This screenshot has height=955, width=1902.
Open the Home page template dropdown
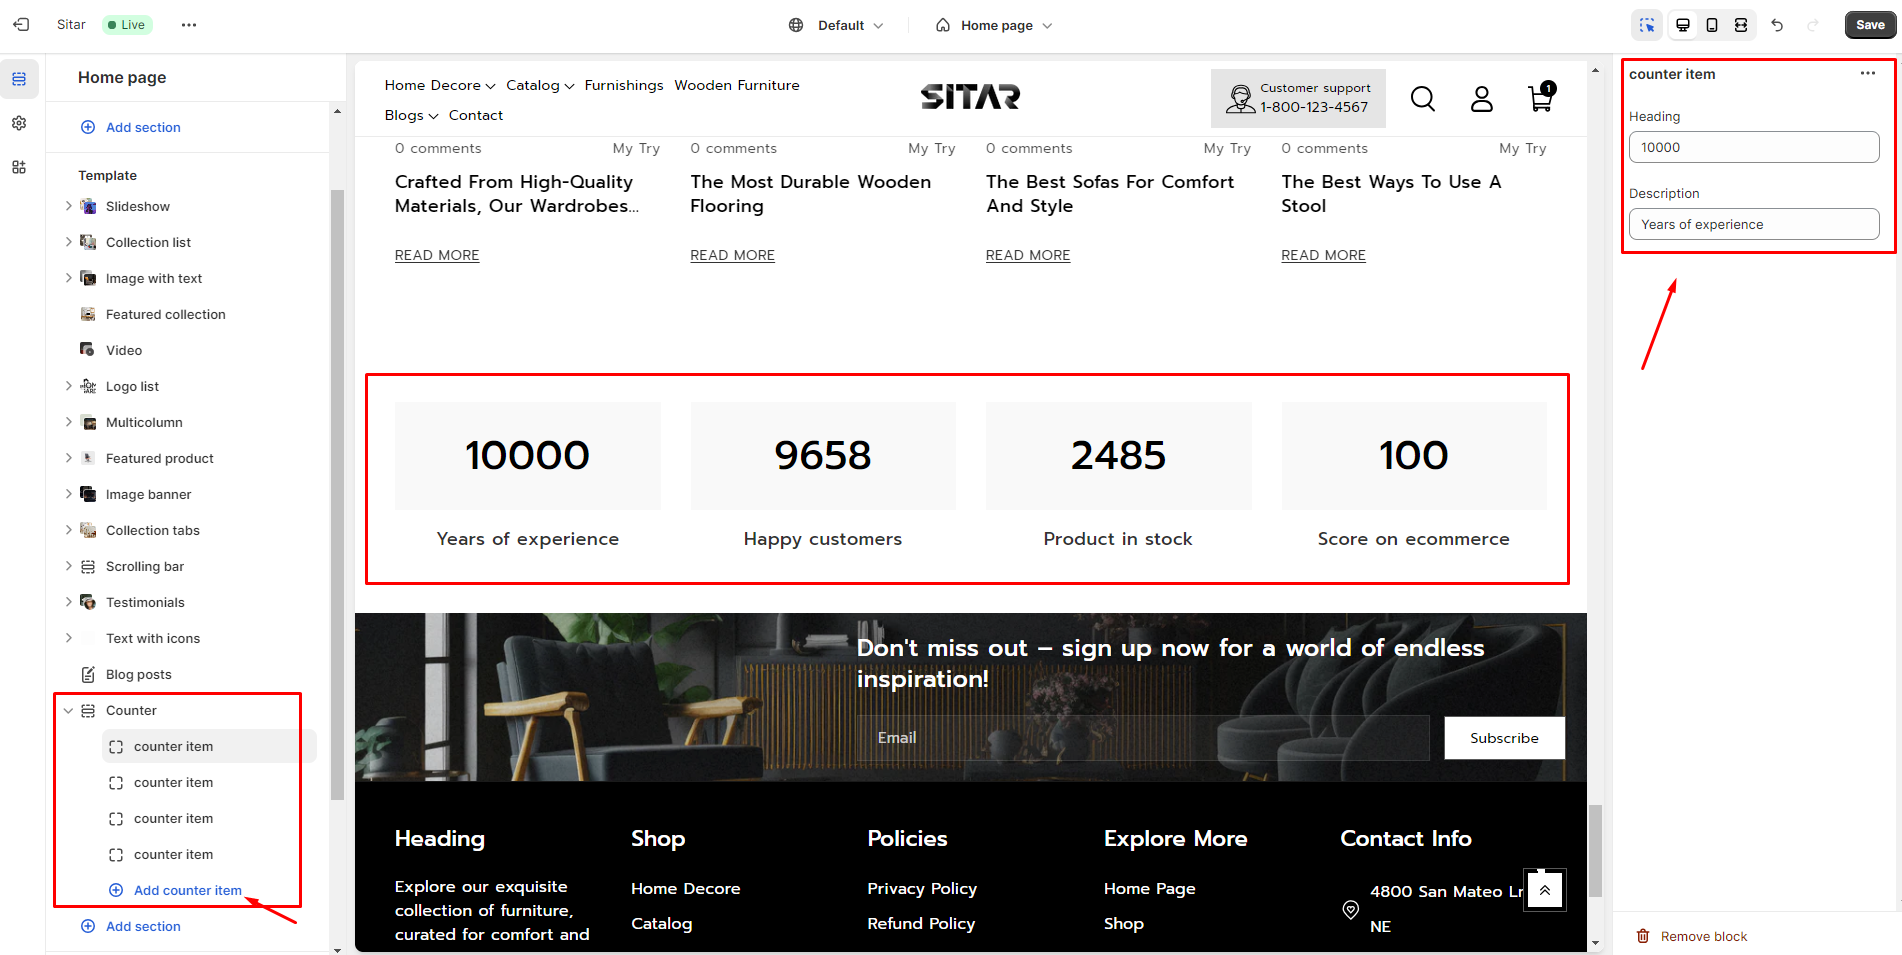[x=995, y=25]
